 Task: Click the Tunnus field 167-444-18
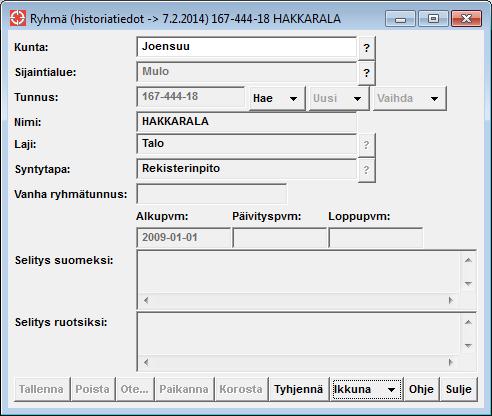pyautogui.click(x=191, y=97)
